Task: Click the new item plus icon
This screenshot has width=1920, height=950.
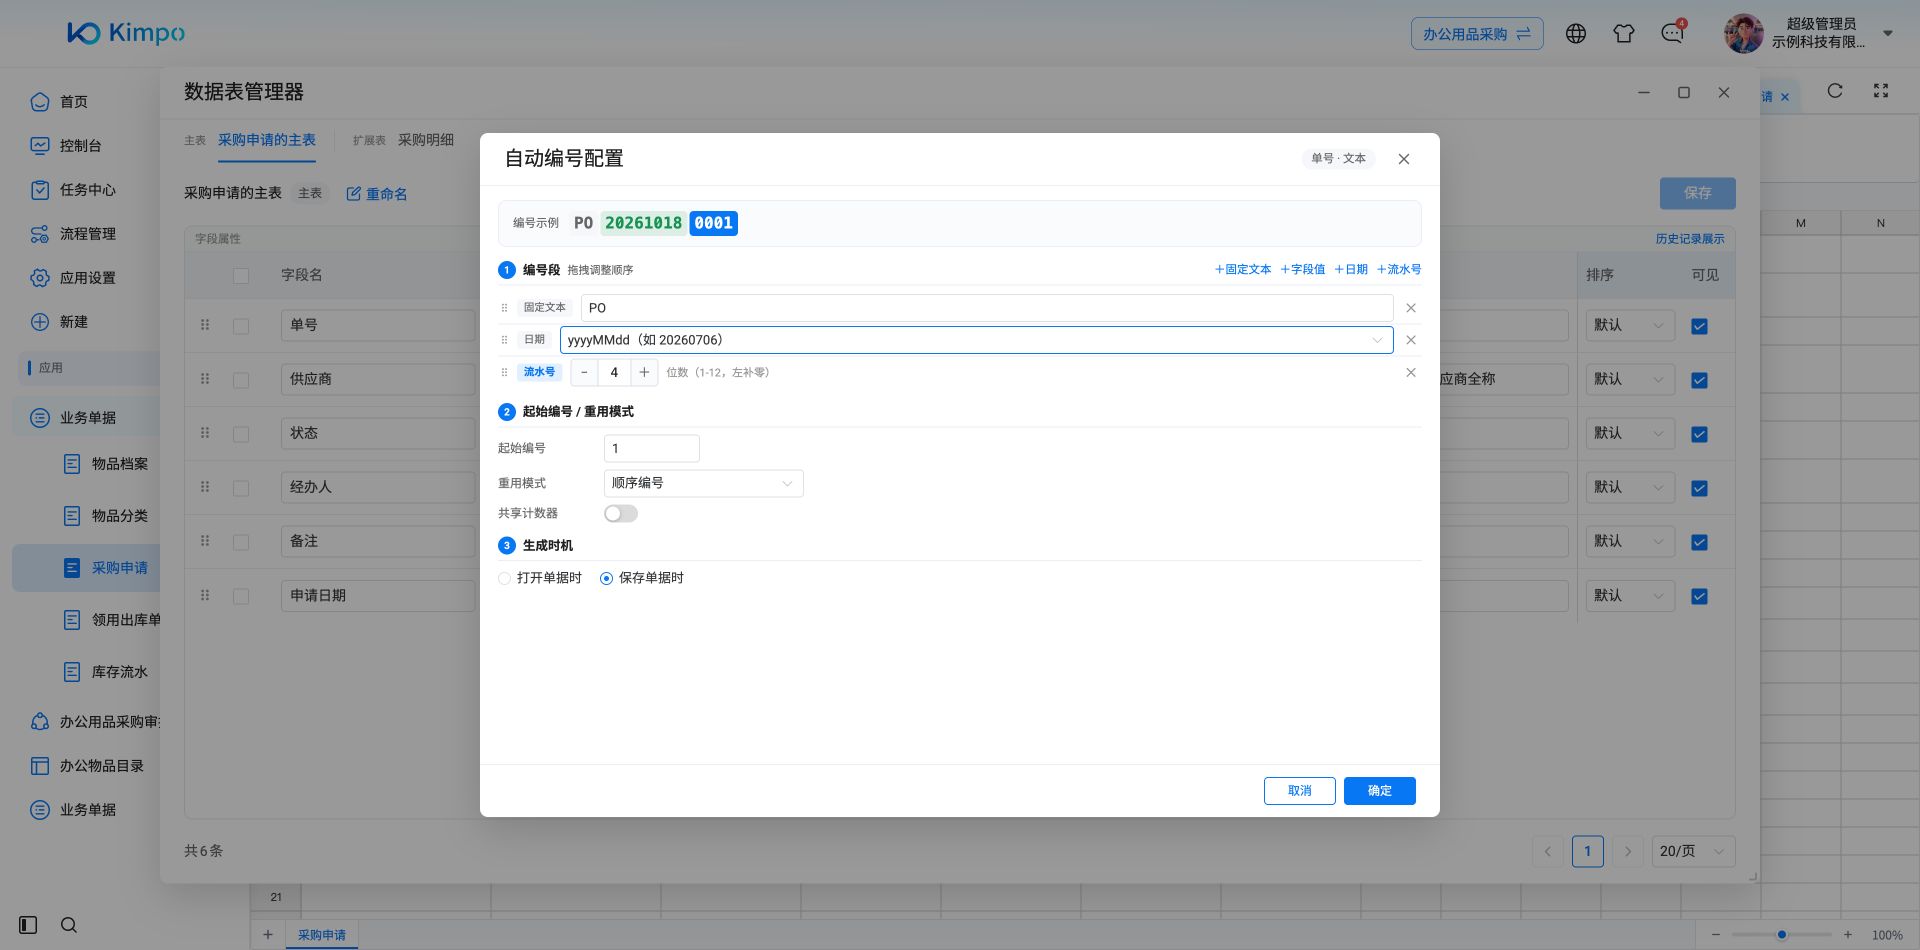Action: click(40, 322)
